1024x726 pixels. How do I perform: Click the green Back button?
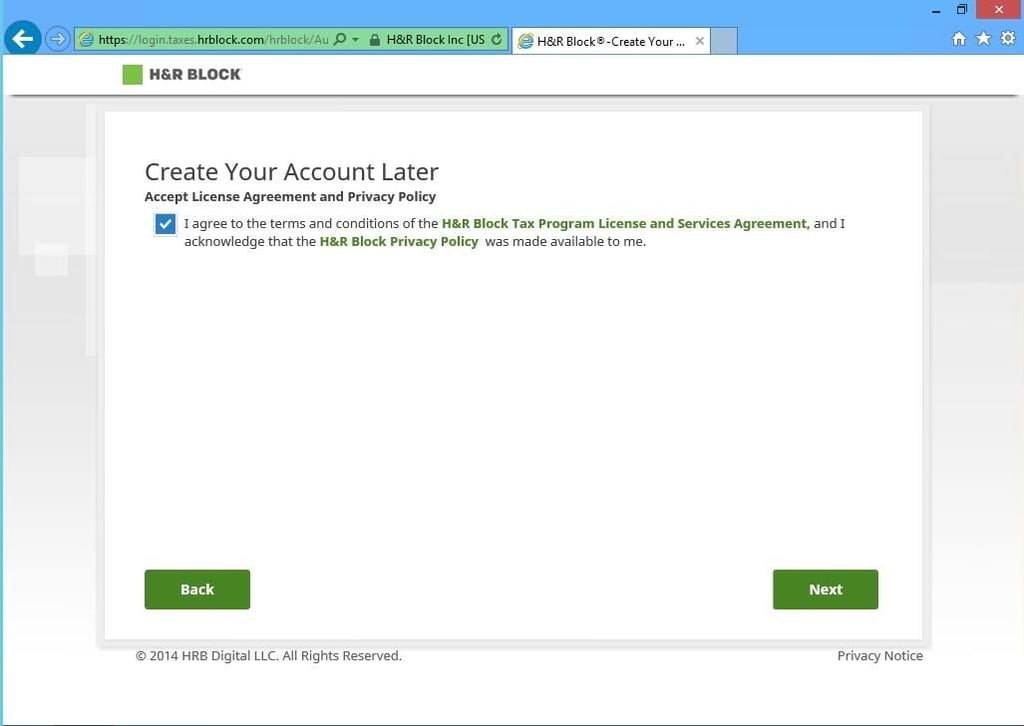point(197,590)
